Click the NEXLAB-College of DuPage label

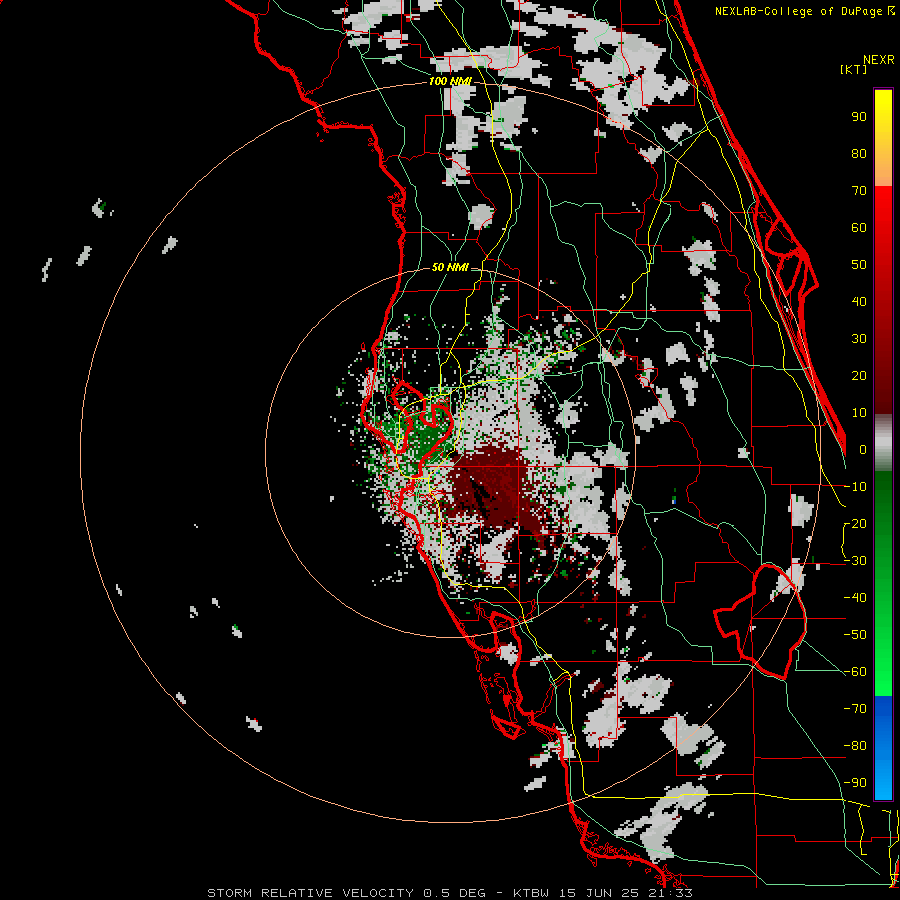[804, 11]
